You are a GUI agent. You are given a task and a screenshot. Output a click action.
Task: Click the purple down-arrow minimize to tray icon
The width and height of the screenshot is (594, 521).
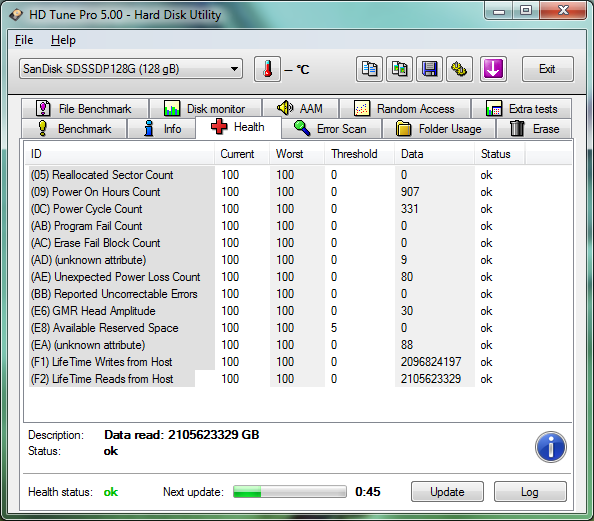(493, 69)
